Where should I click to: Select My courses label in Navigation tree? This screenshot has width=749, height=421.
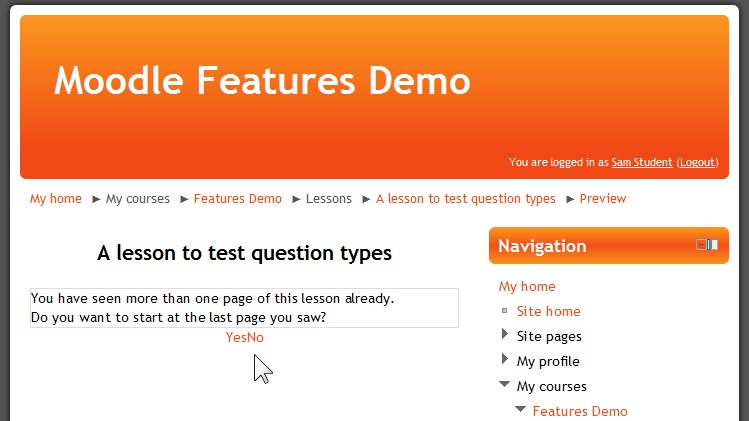(x=551, y=386)
